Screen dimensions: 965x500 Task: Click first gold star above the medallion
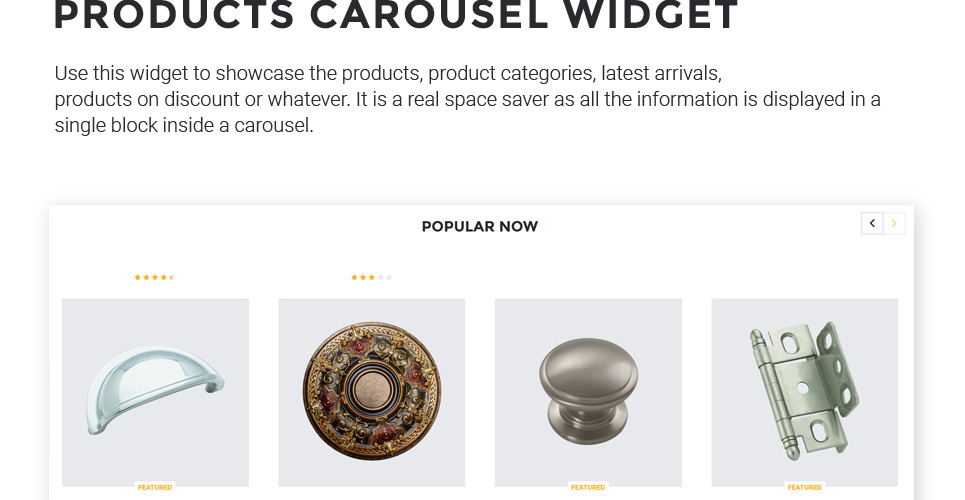coord(354,277)
